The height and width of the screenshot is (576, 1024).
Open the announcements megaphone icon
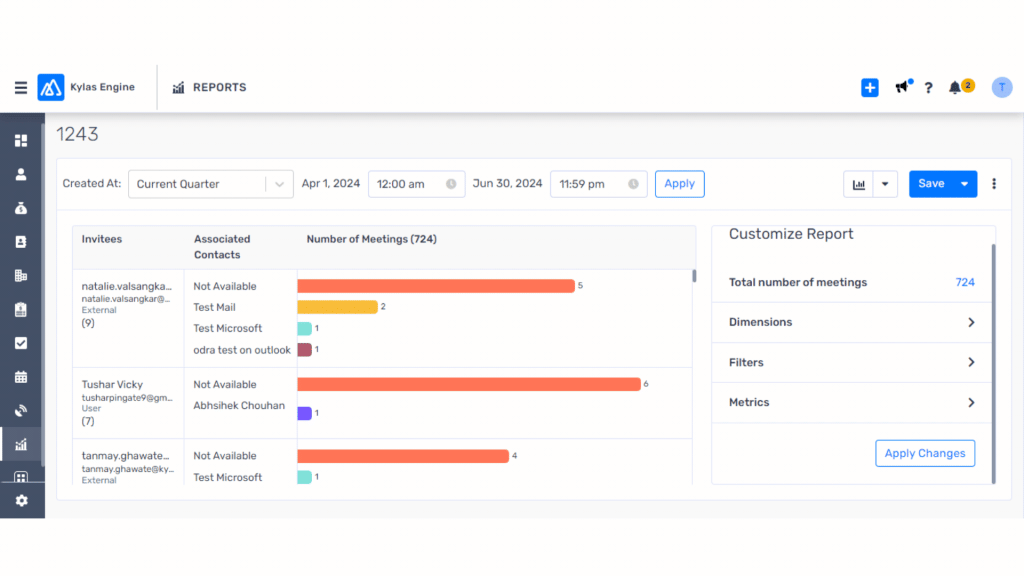coord(901,87)
